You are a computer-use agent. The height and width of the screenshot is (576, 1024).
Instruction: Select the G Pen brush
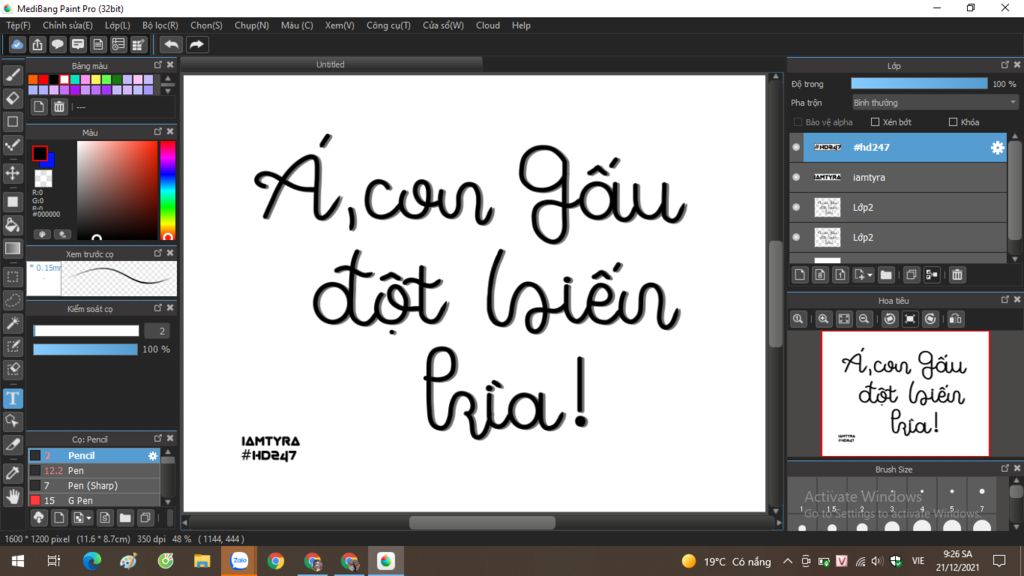pyautogui.click(x=93, y=501)
